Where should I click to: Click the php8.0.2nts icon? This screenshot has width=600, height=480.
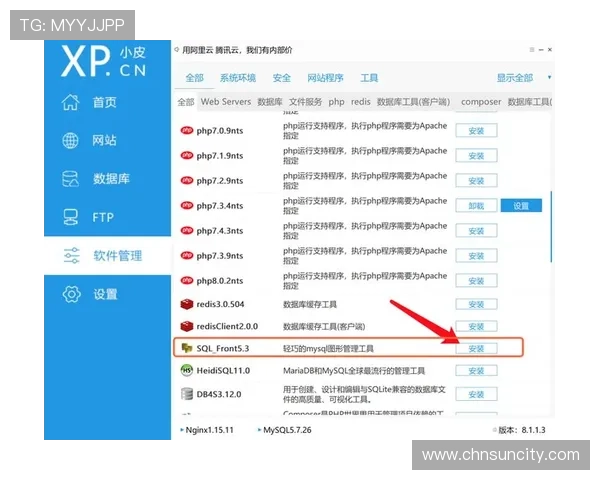coord(187,280)
